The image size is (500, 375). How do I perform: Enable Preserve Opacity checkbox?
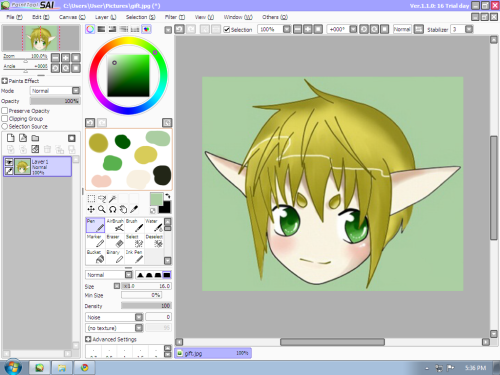tap(5, 110)
